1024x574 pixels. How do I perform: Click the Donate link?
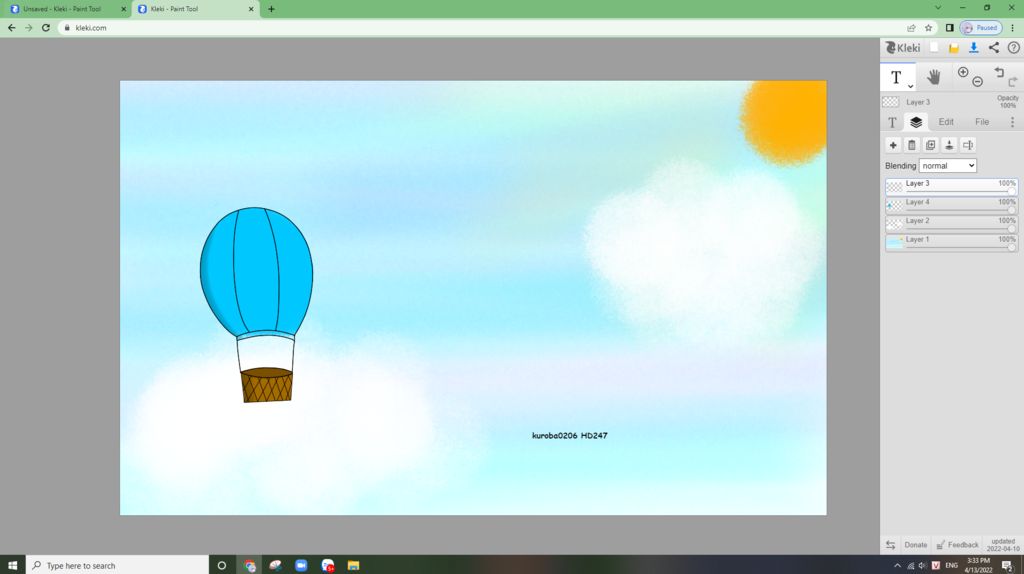click(915, 545)
